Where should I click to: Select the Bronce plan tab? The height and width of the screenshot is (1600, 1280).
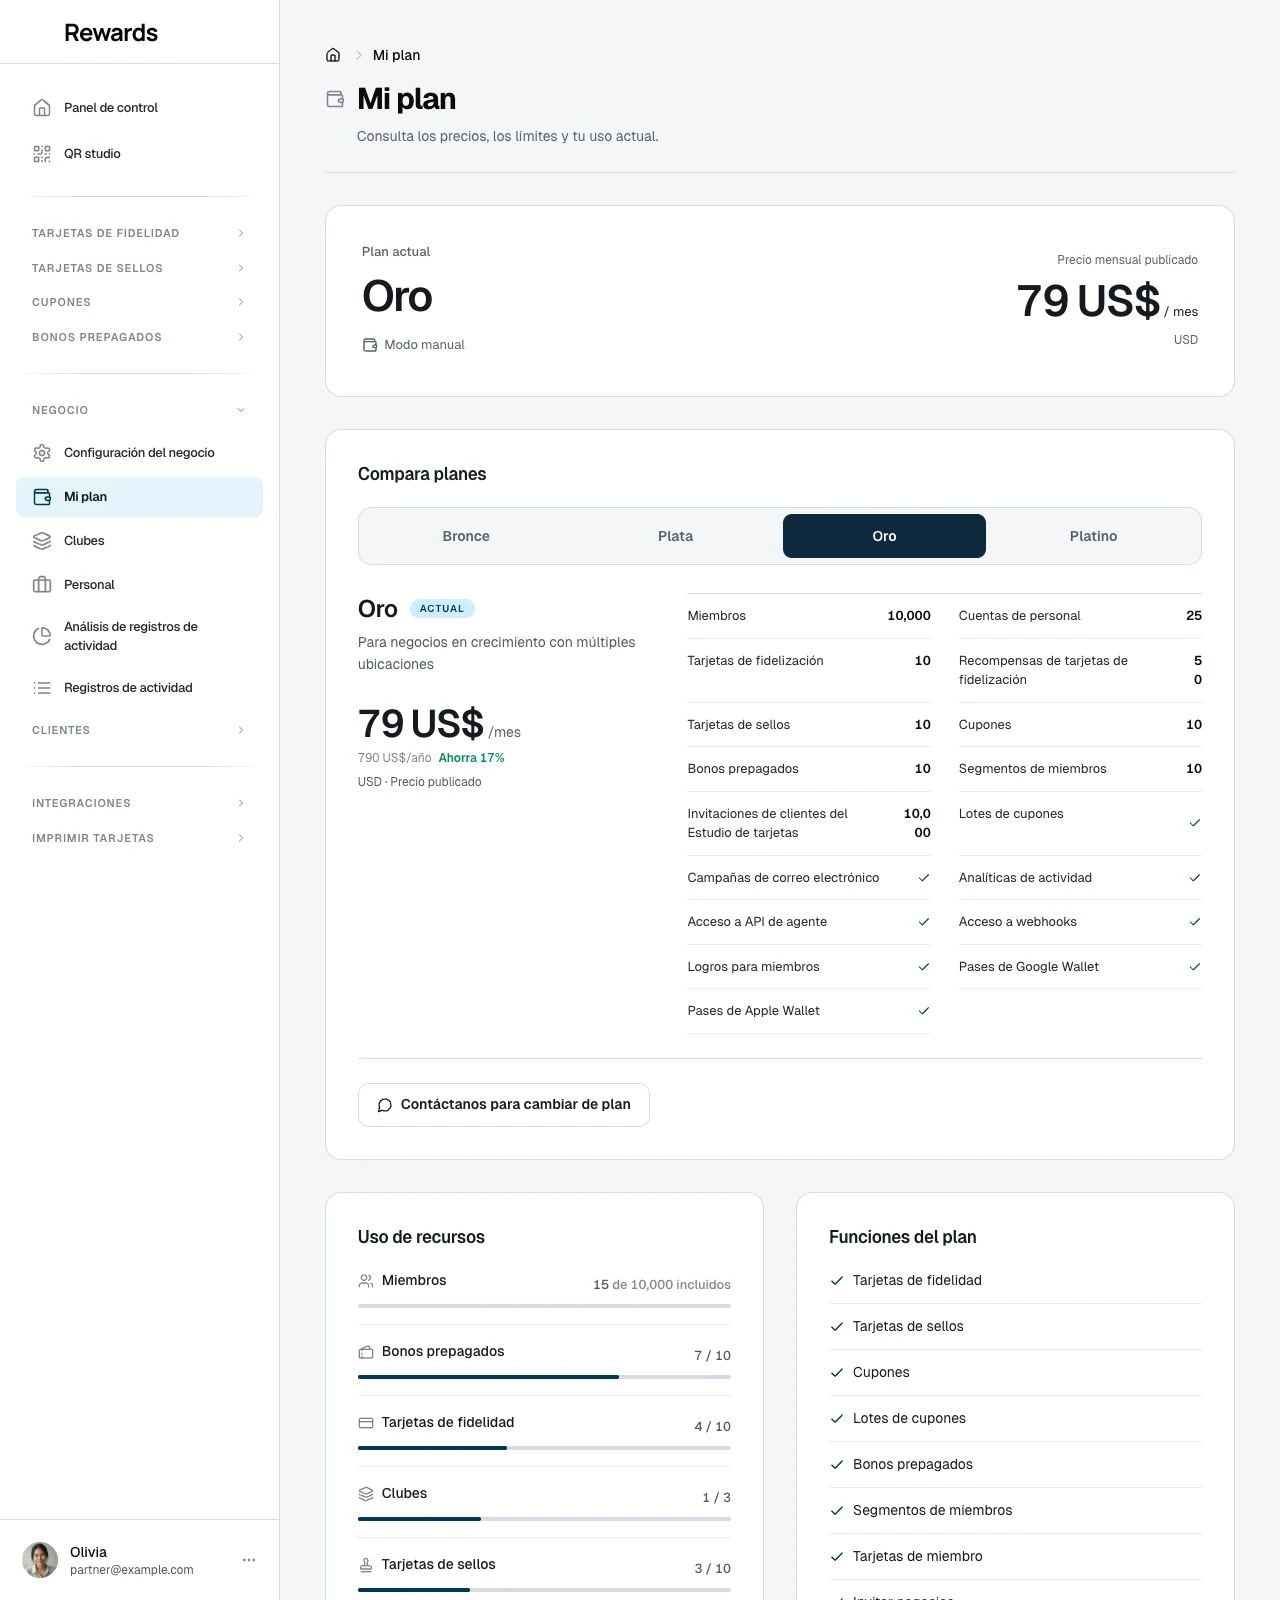[x=466, y=536]
